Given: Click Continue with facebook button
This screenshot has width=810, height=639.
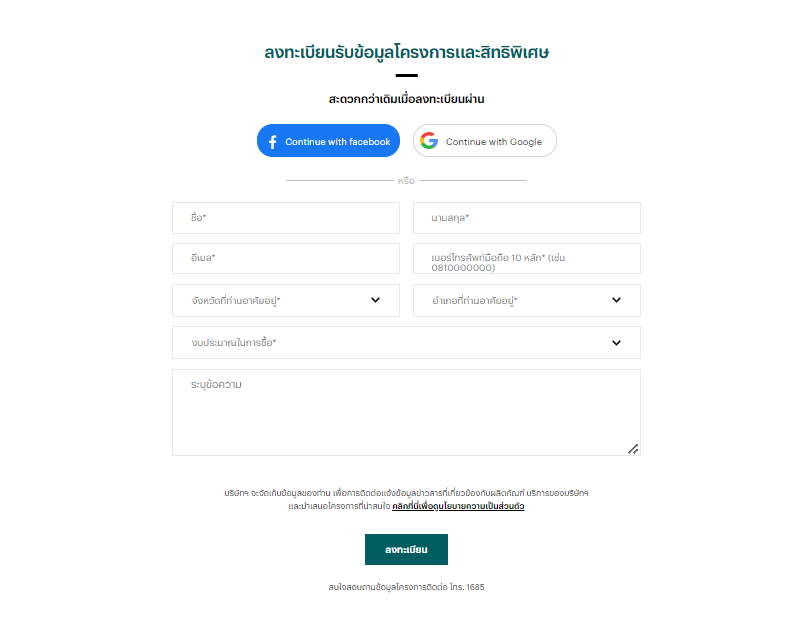Looking at the screenshot, I should pos(328,141).
